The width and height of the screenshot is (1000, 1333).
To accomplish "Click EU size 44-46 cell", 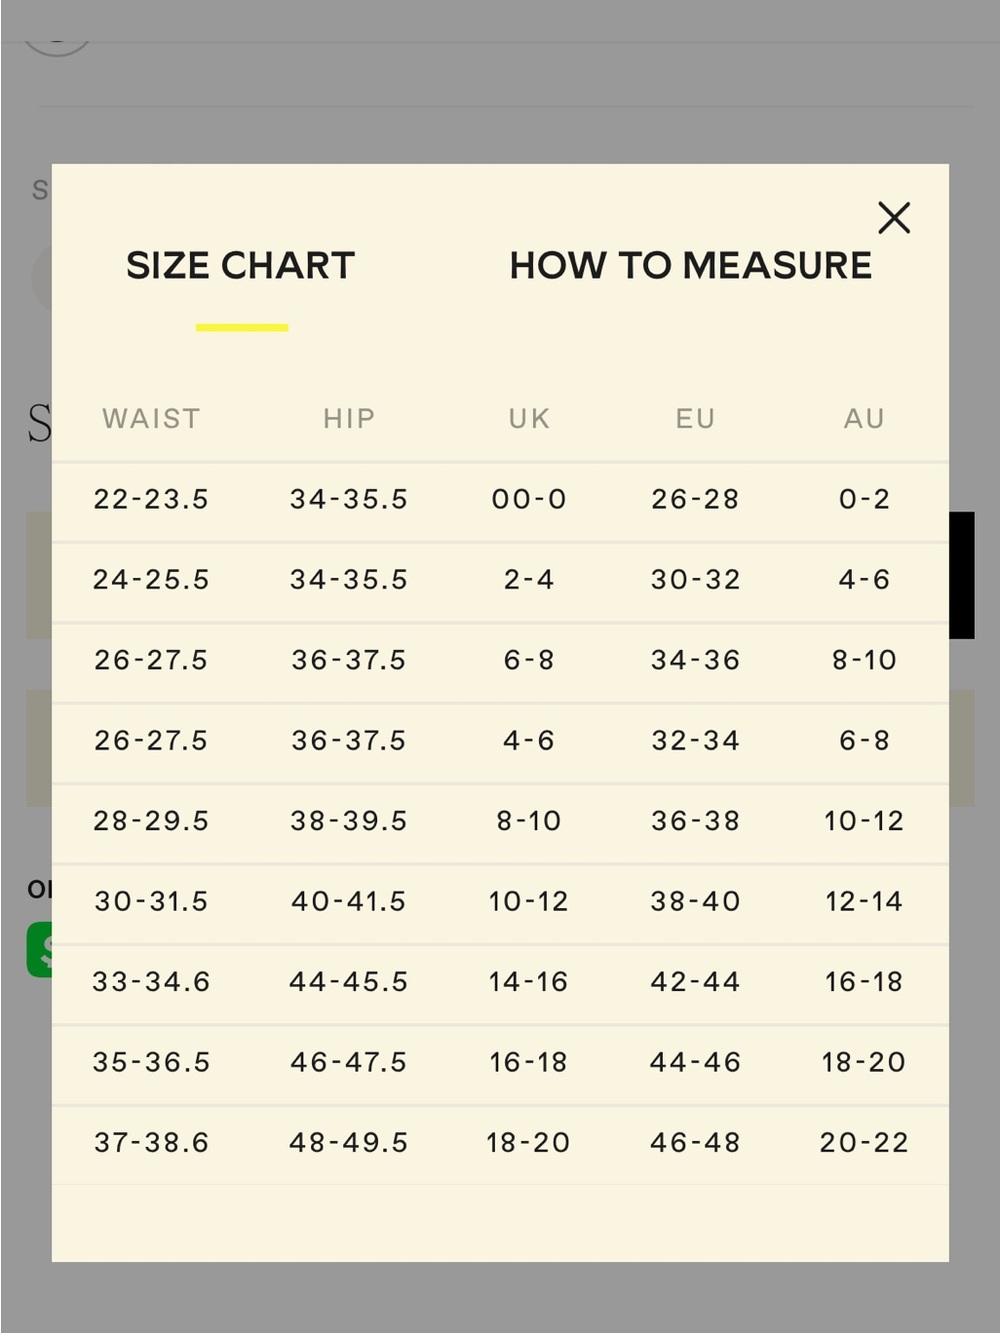I will tap(695, 1062).
